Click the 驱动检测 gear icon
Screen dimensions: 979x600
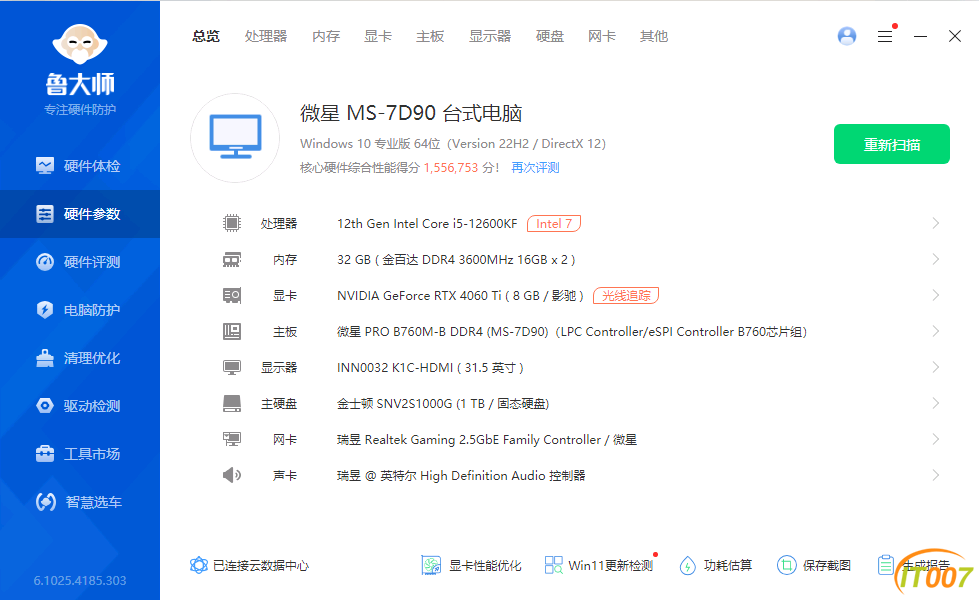click(45, 406)
